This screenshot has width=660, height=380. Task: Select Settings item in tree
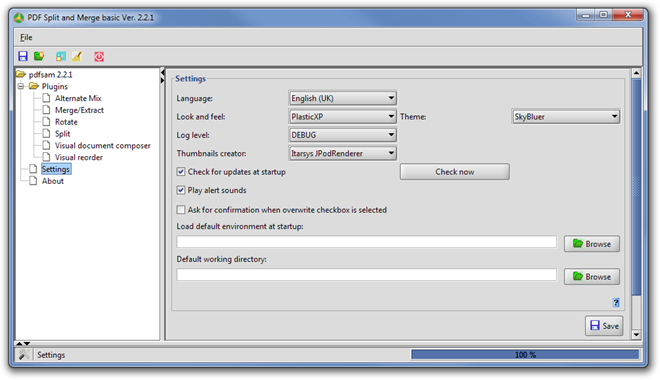tap(56, 169)
